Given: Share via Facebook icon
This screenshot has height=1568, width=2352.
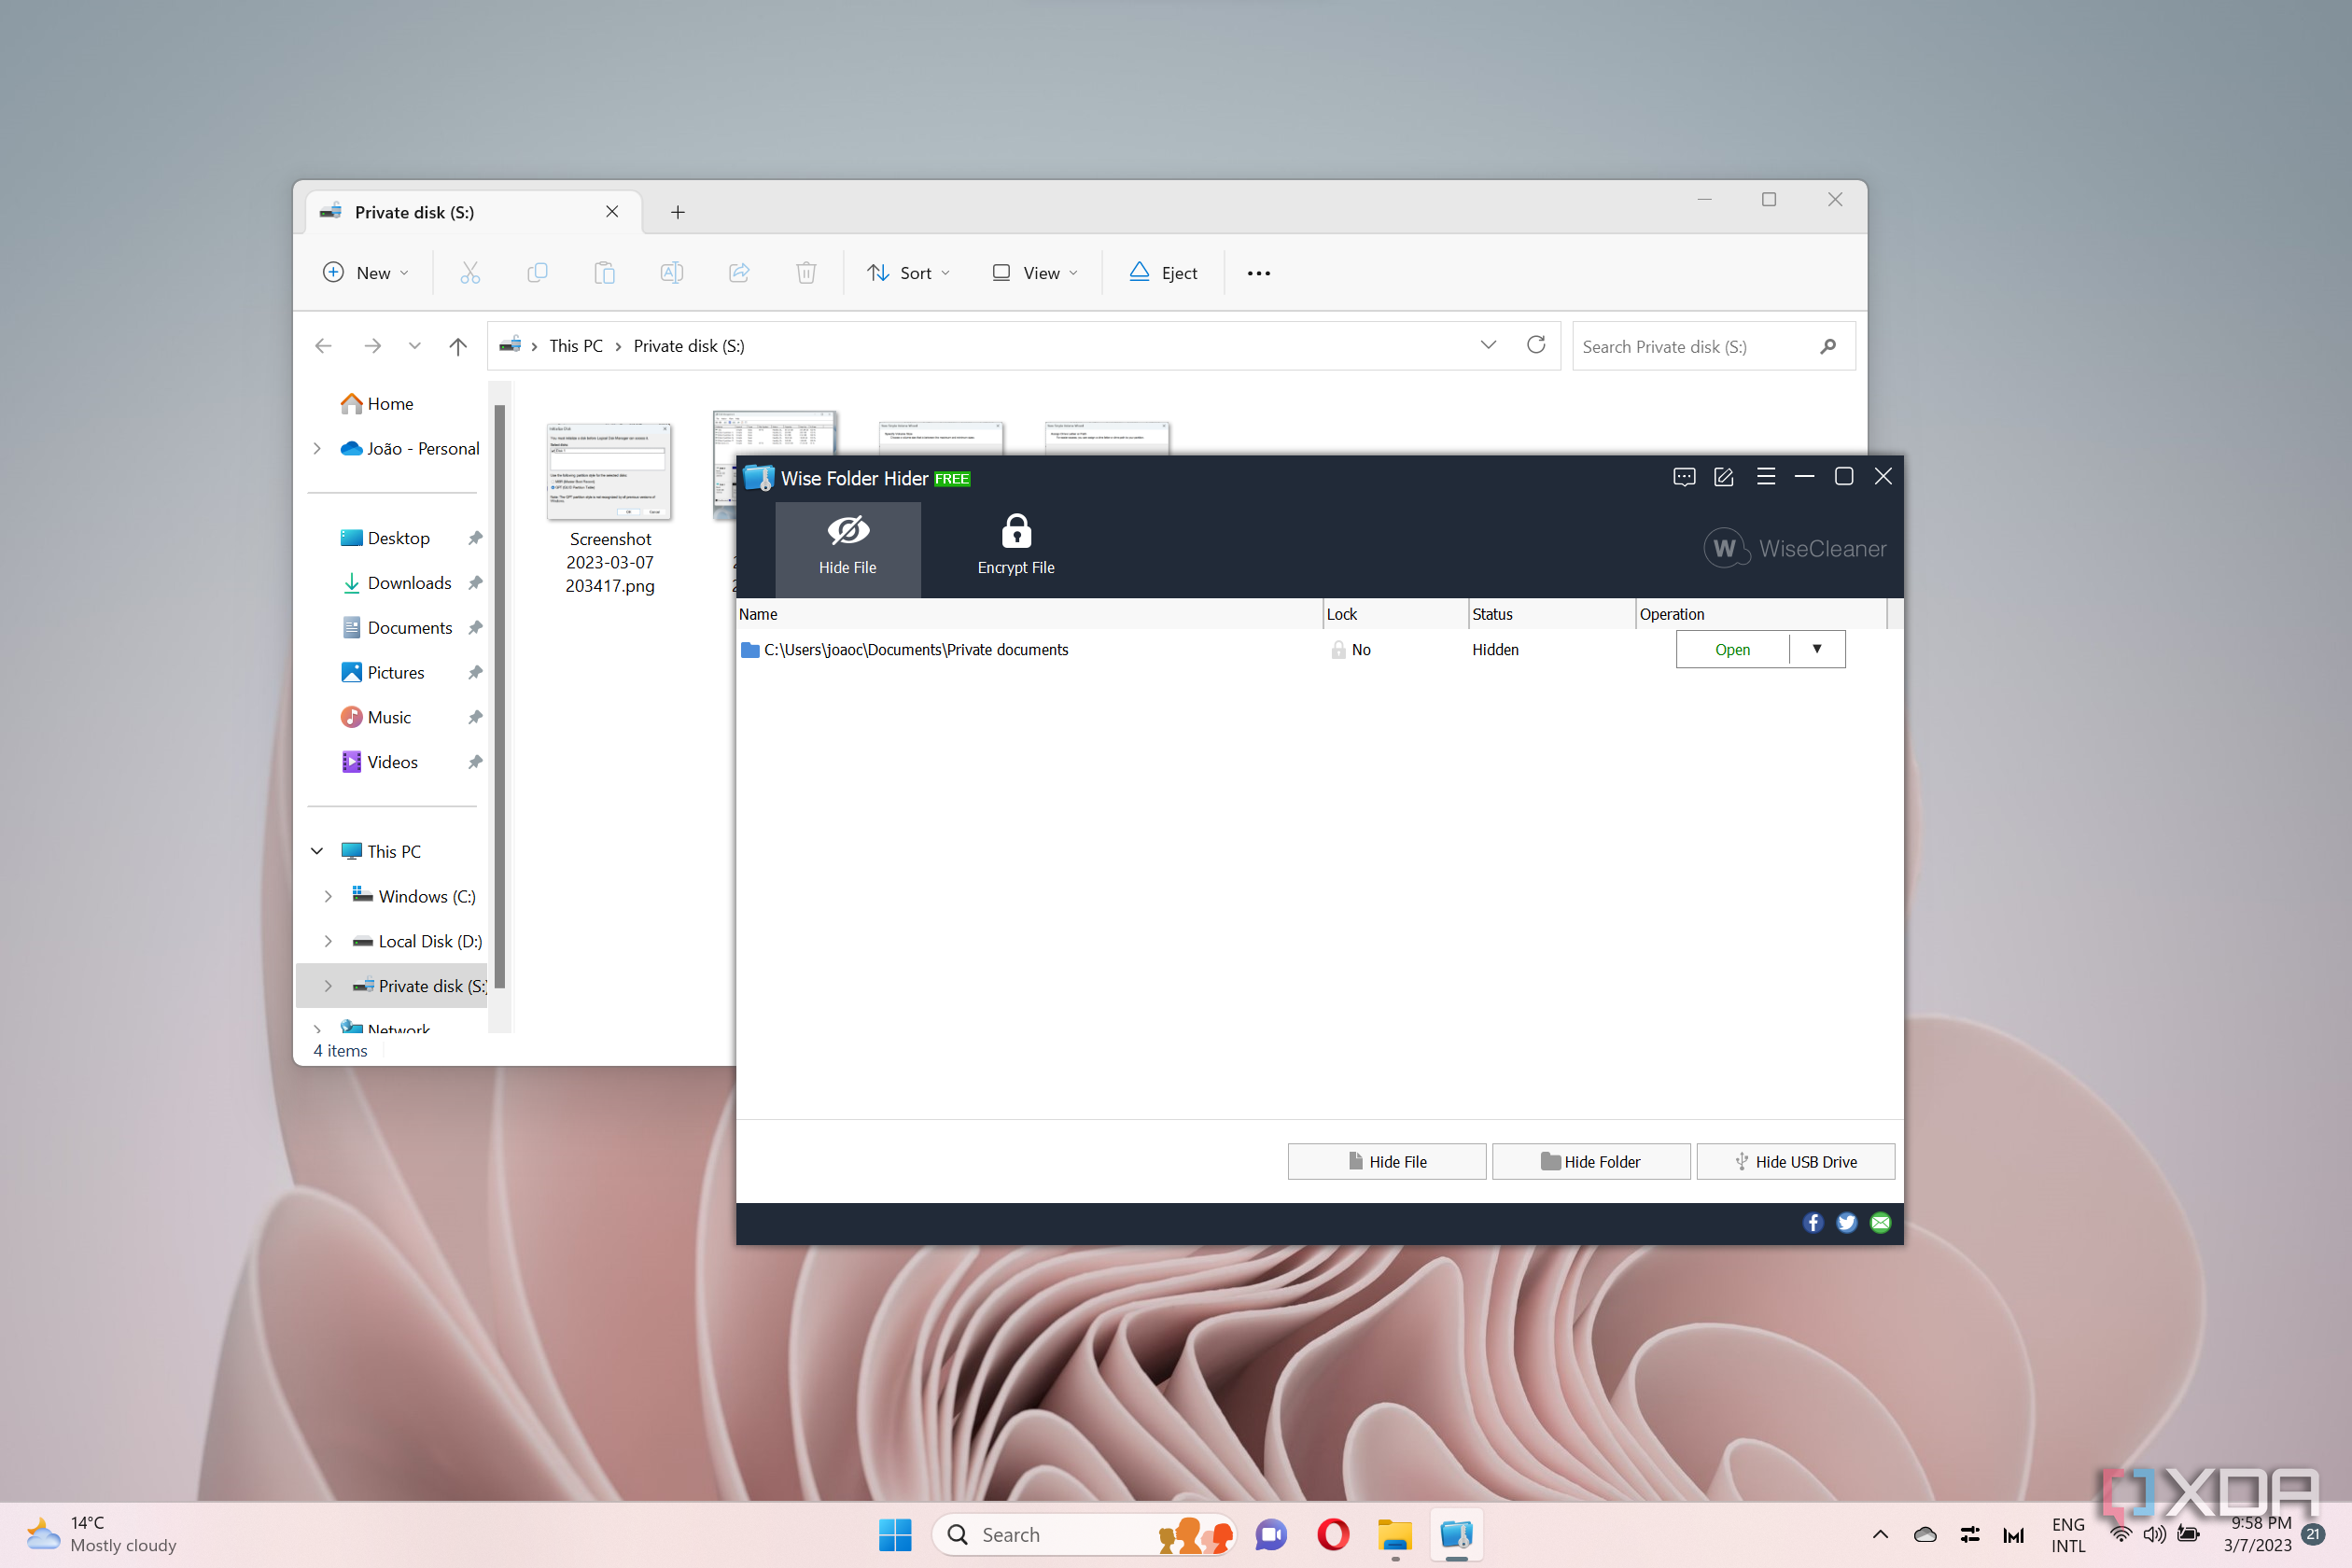Looking at the screenshot, I should coord(1813,1222).
